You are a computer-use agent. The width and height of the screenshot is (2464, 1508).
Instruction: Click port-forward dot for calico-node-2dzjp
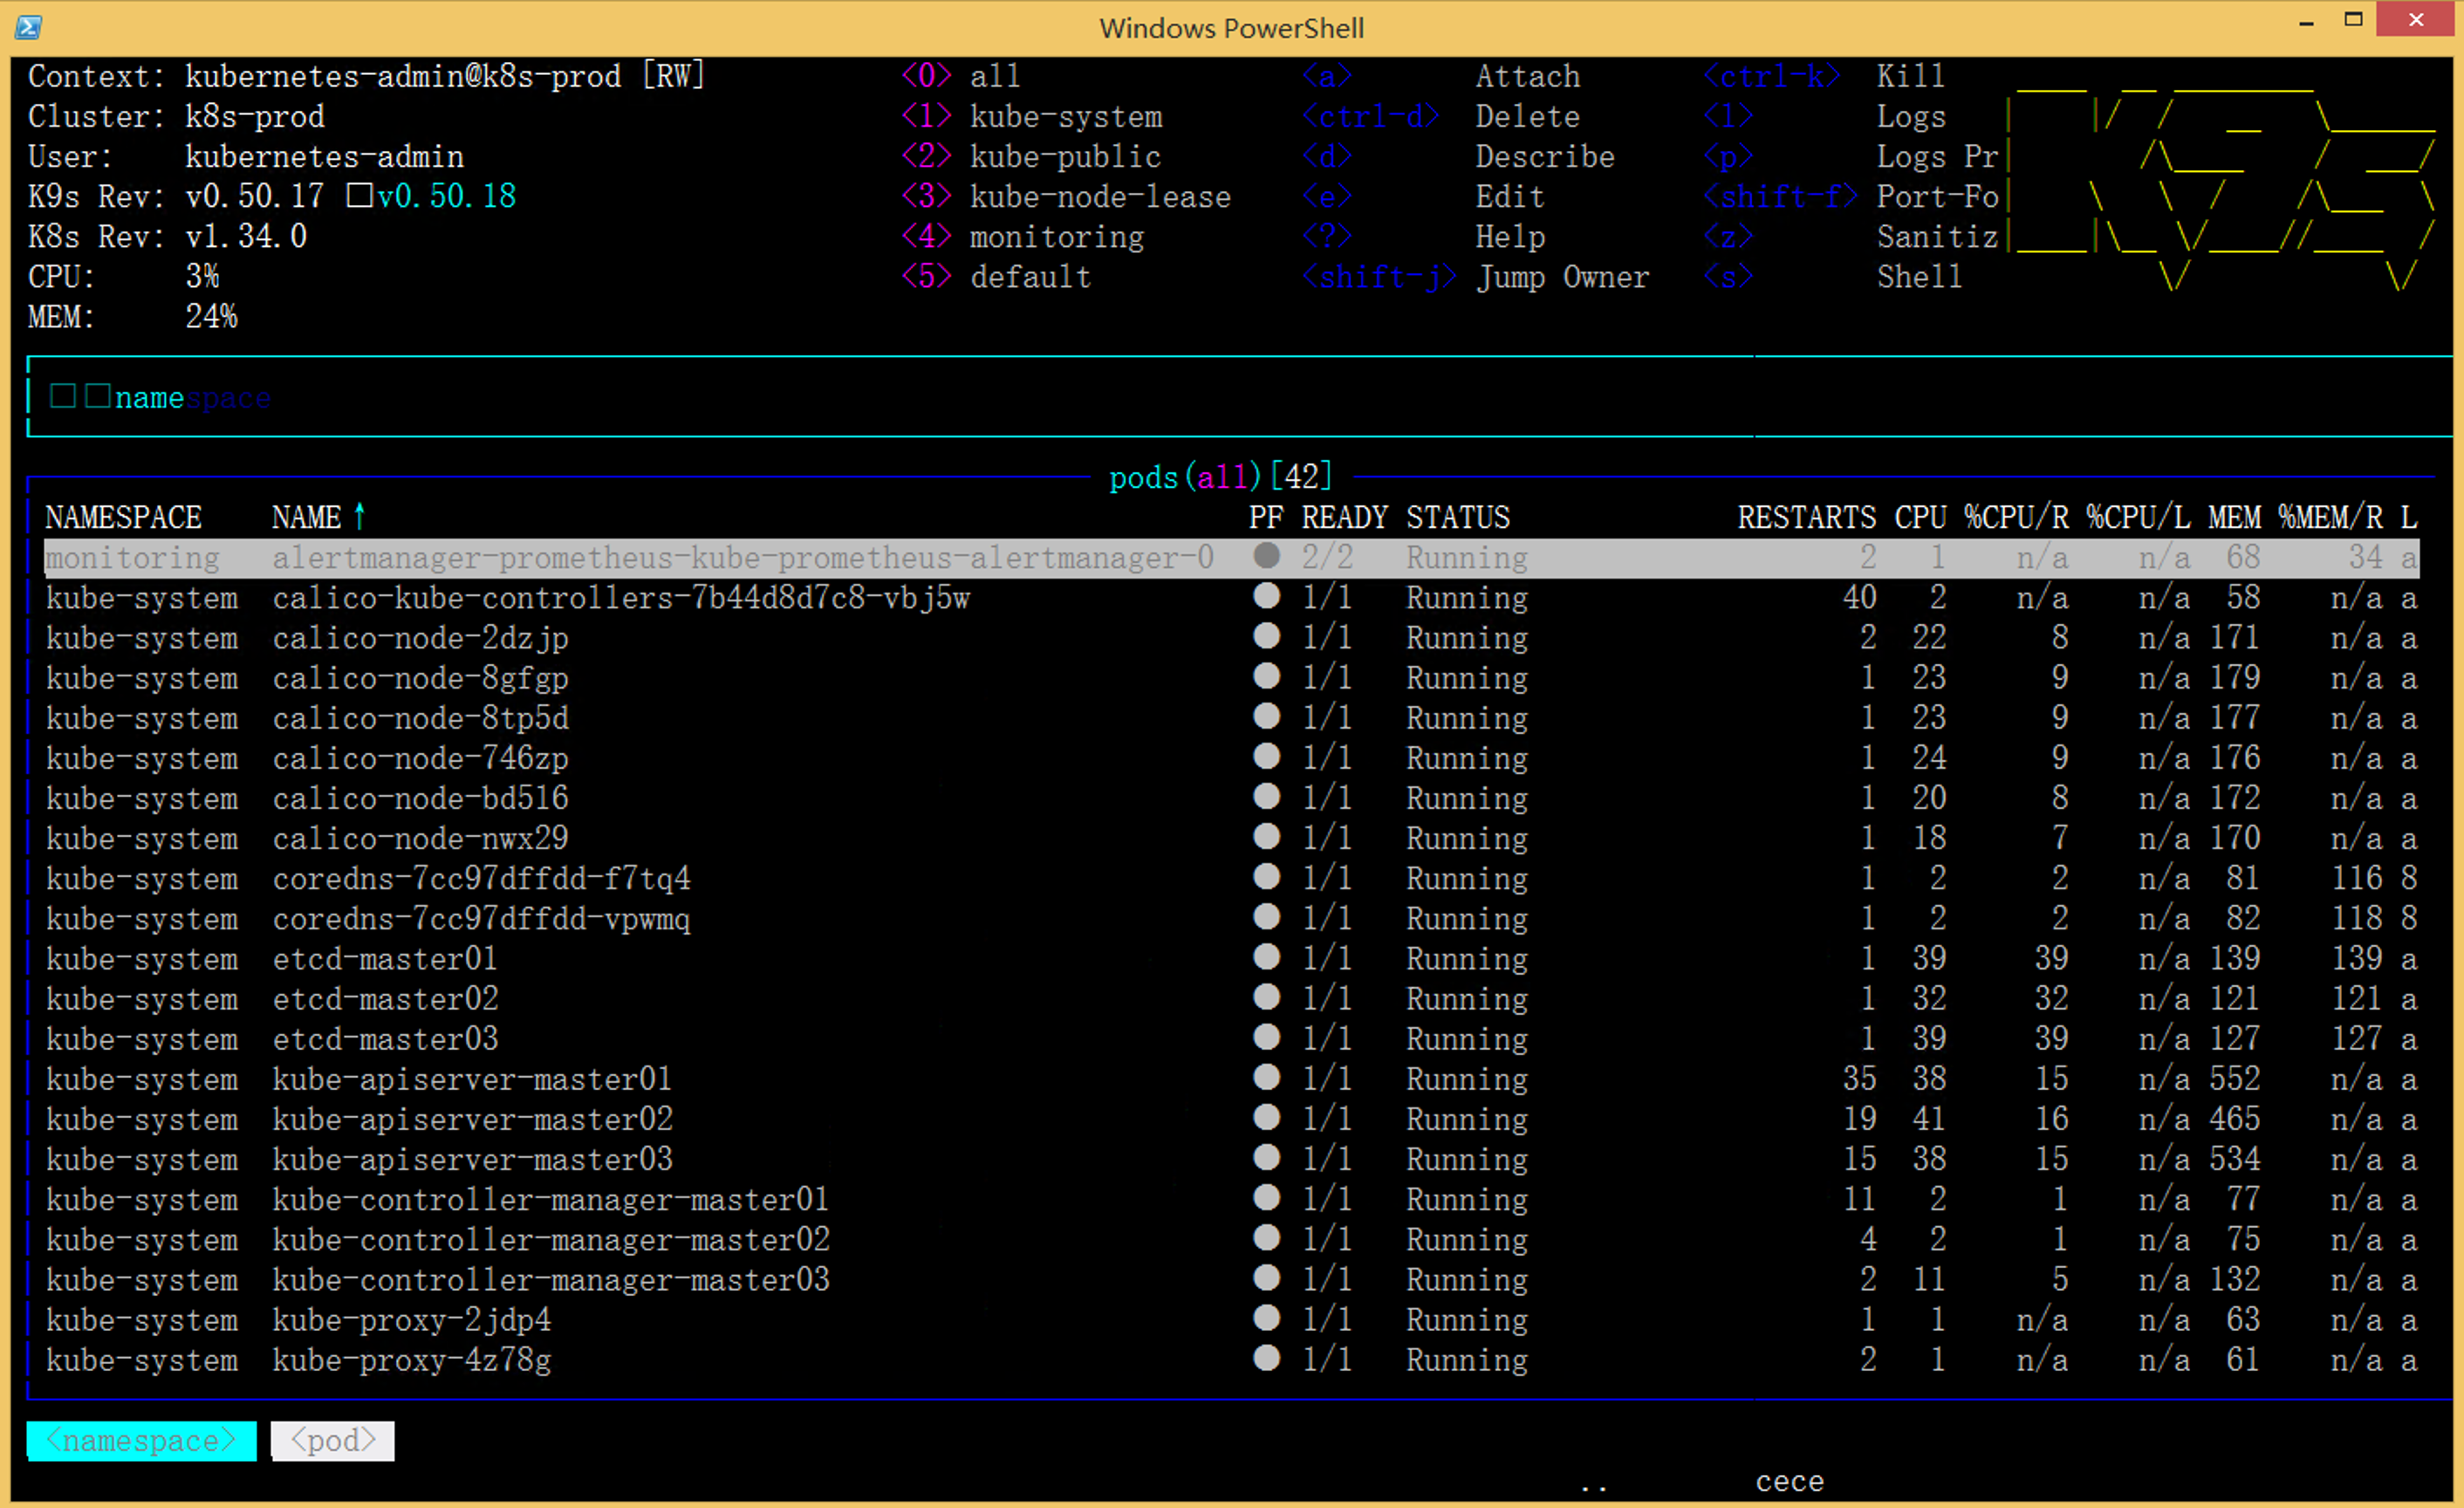(1266, 636)
